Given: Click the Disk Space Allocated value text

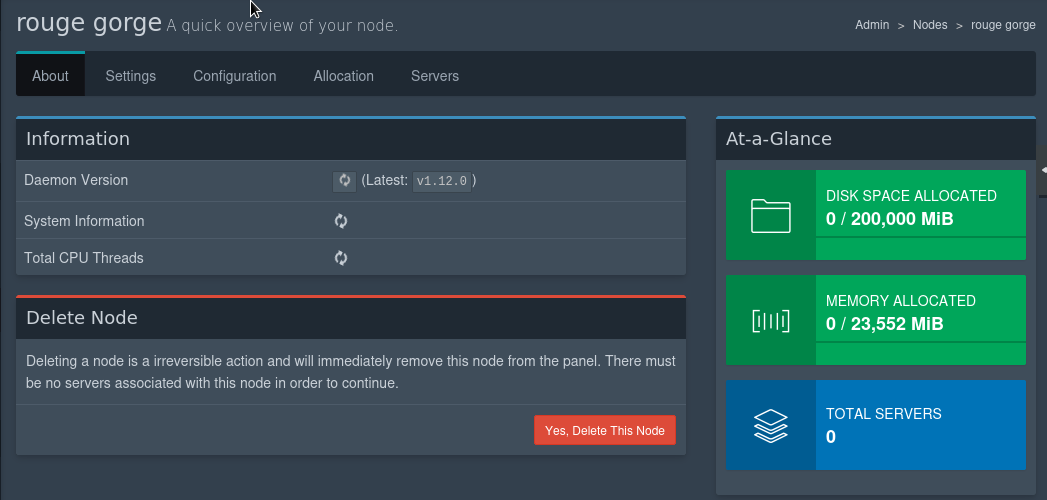Looking at the screenshot, I should 889,219.
